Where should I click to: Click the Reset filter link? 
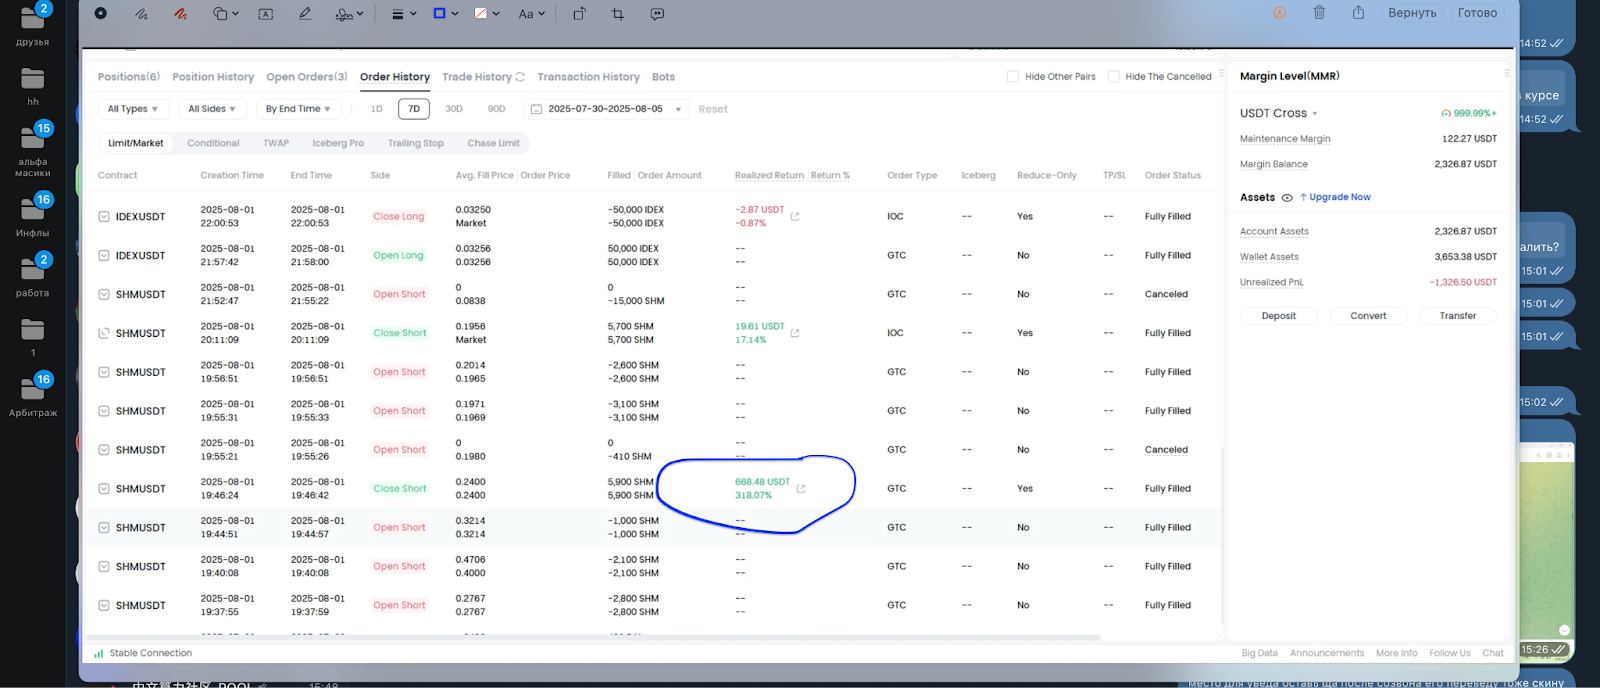713,109
